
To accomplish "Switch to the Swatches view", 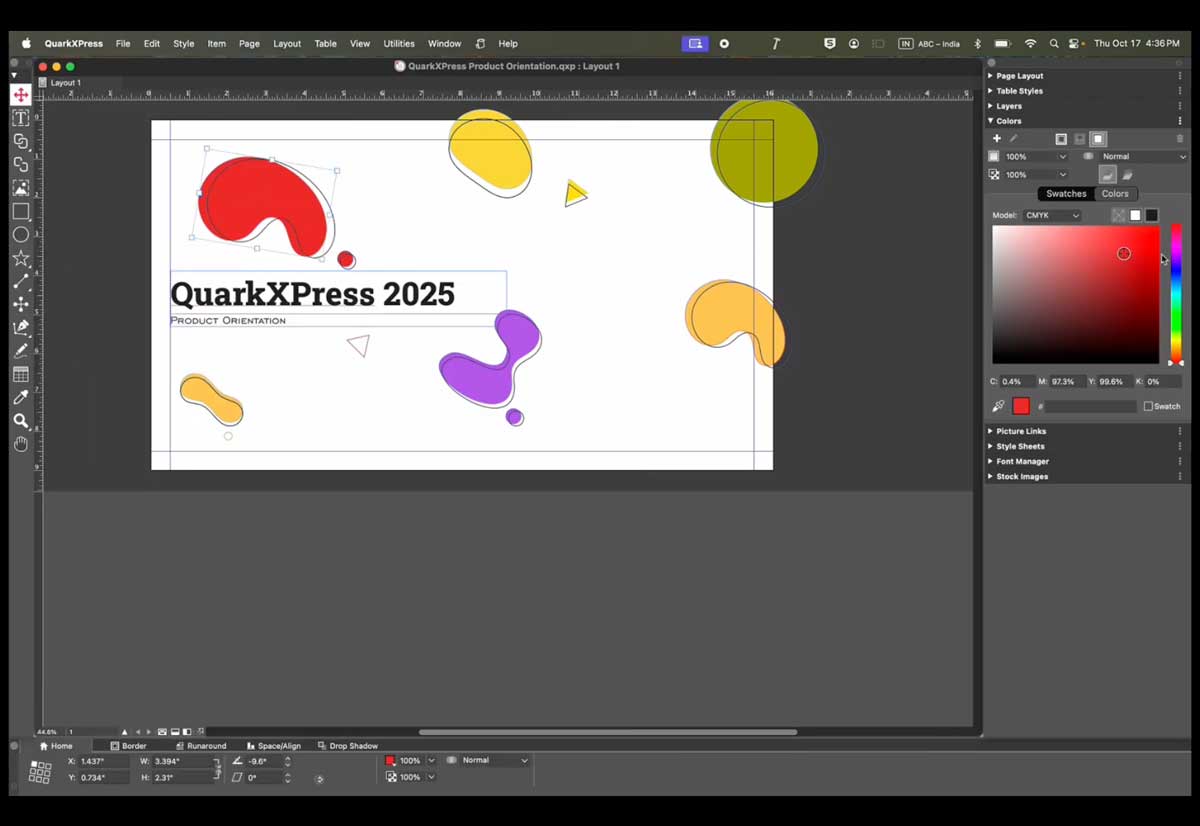I will [1066, 194].
